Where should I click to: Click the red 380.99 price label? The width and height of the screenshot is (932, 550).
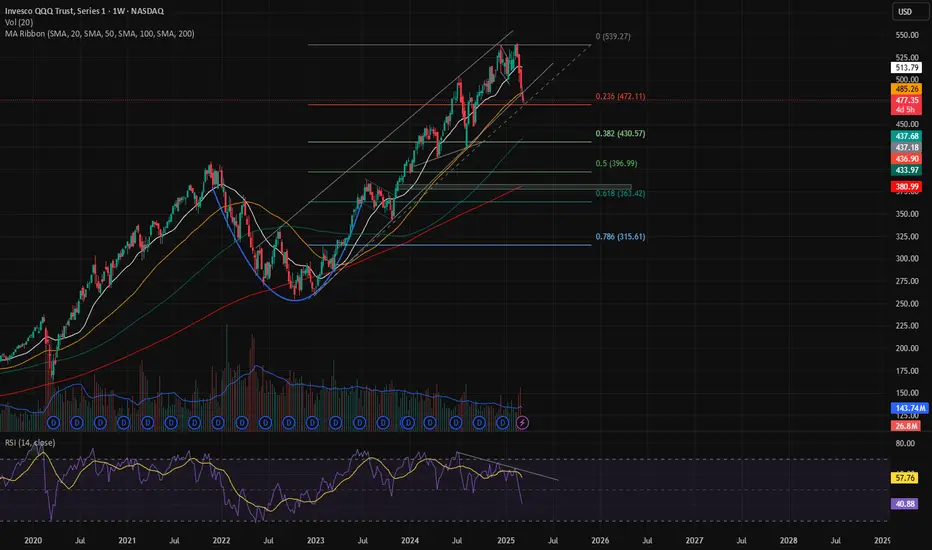click(906, 187)
